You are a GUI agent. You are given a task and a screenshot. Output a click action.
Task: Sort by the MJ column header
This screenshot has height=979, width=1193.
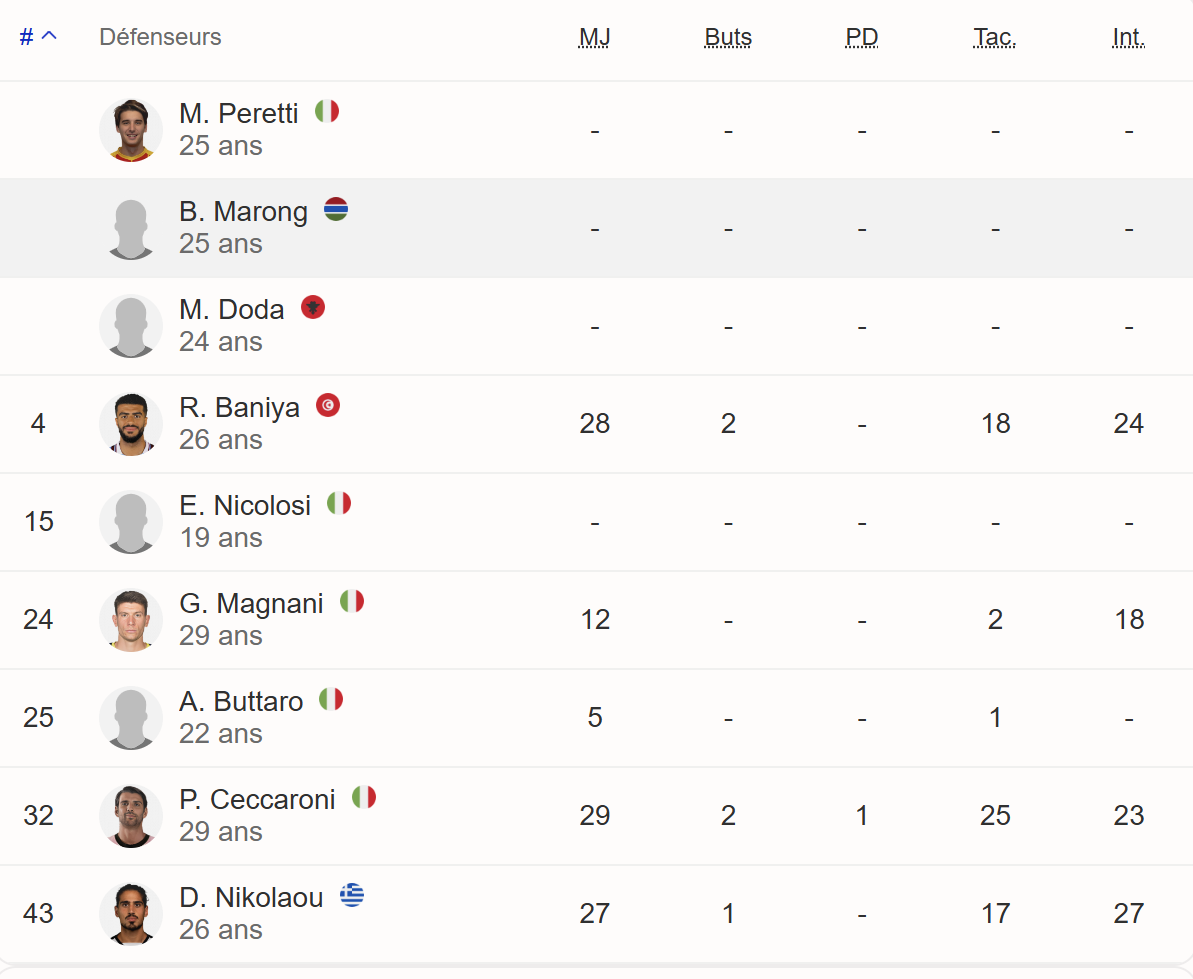(x=594, y=37)
